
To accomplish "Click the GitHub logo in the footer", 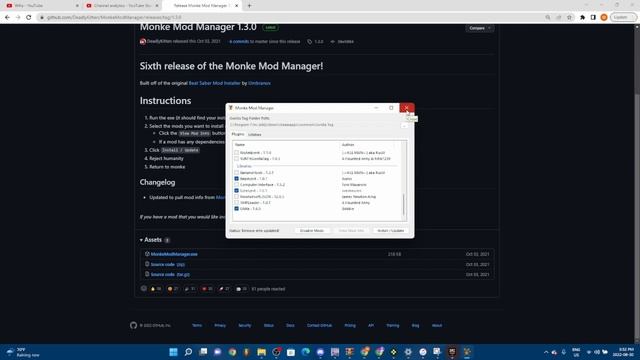I will click(133, 325).
